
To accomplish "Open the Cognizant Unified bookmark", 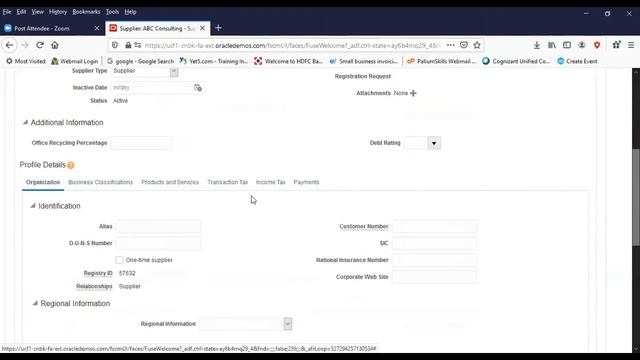I will click(x=516, y=61).
